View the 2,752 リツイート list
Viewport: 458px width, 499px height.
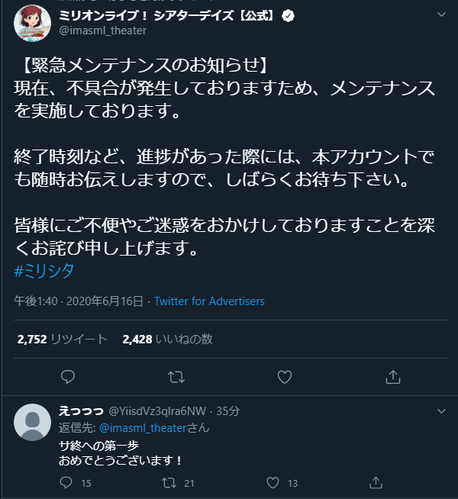coord(62,339)
